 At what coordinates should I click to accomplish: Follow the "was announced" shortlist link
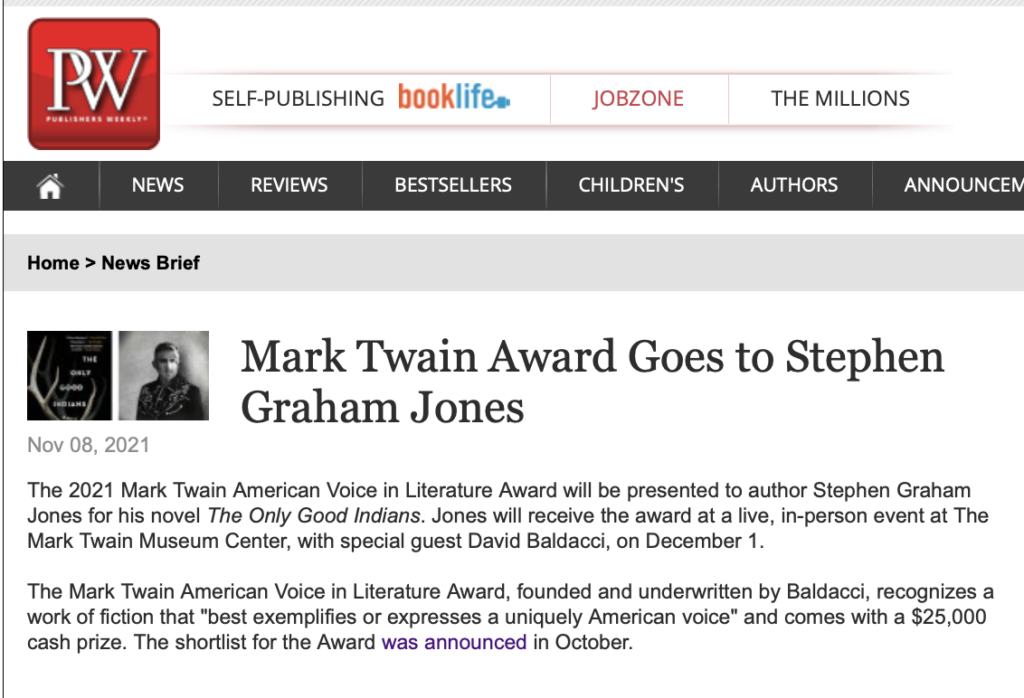click(454, 642)
